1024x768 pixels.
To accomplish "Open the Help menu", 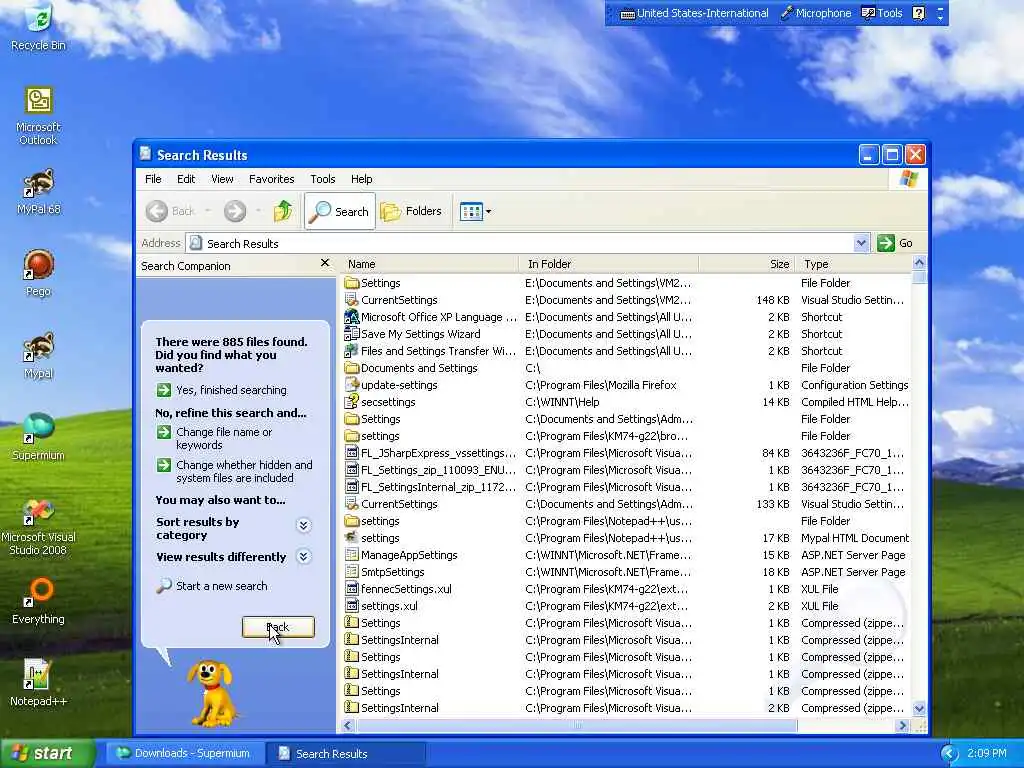I will tap(361, 179).
